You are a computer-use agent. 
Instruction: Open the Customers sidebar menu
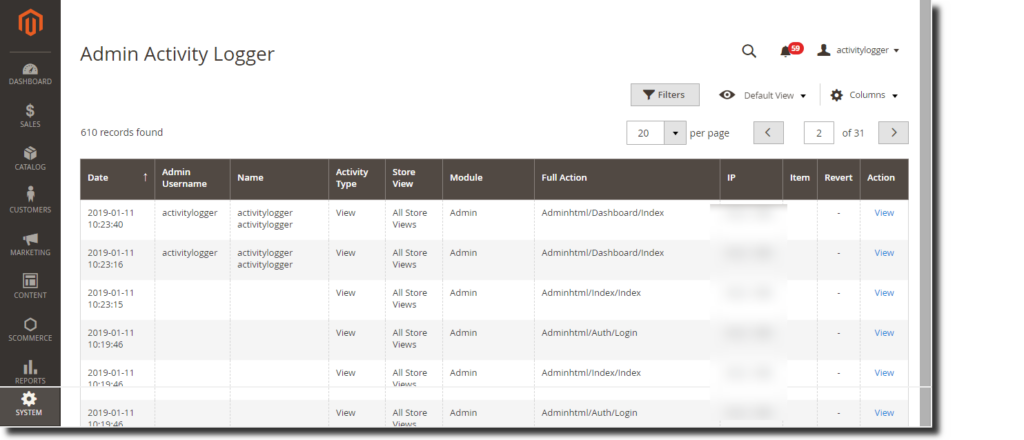(x=30, y=201)
